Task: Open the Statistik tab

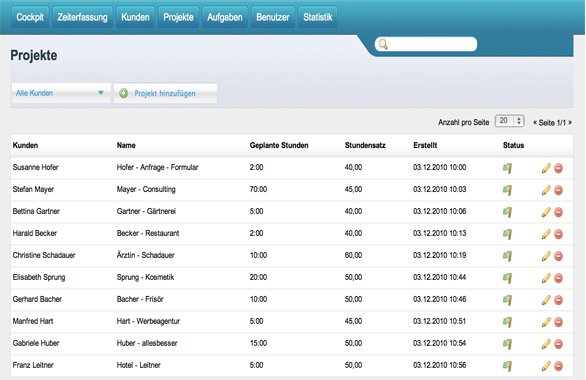Action: tap(318, 17)
